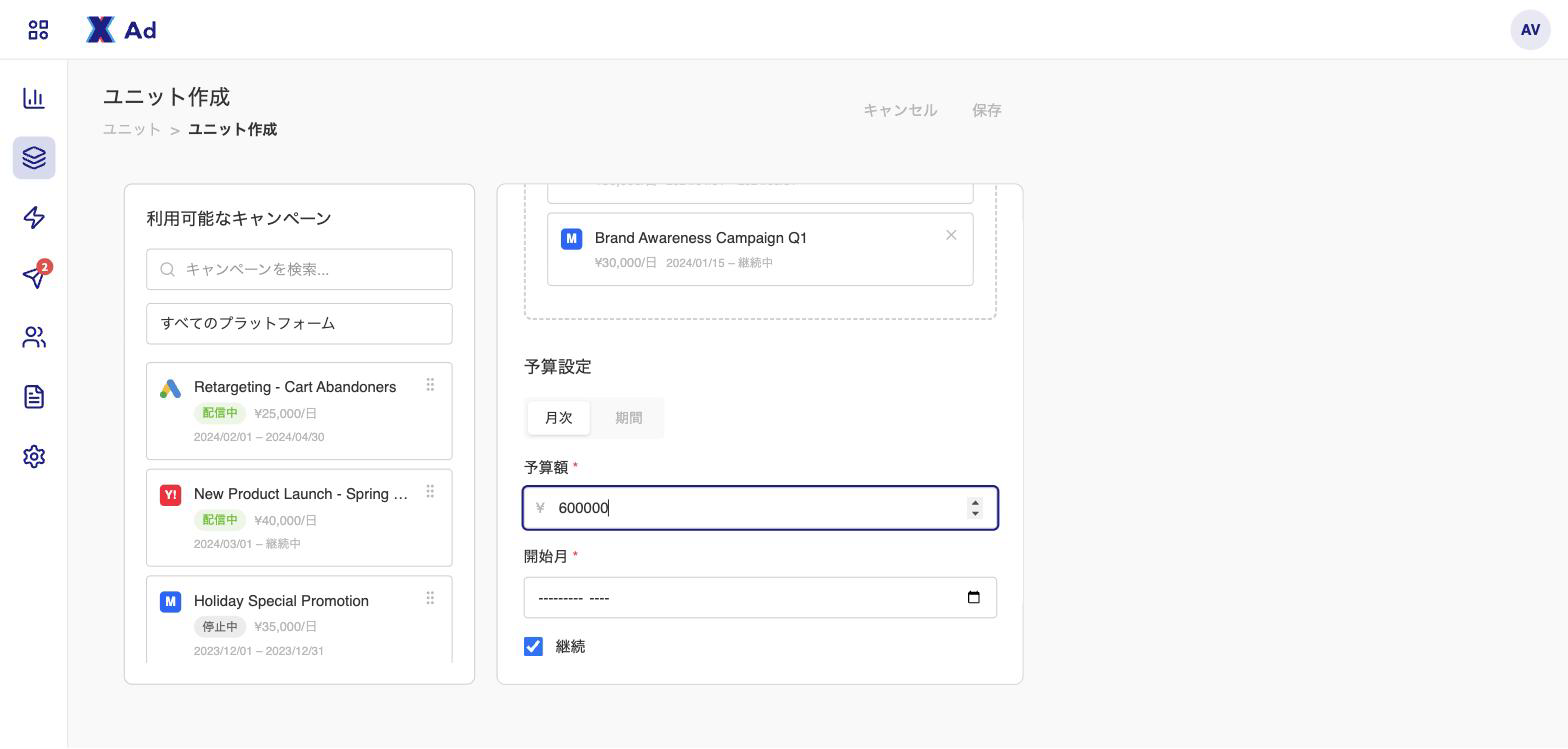
Task: Click the Google Ads icon on Retargeting card
Action: pyautogui.click(x=170, y=389)
